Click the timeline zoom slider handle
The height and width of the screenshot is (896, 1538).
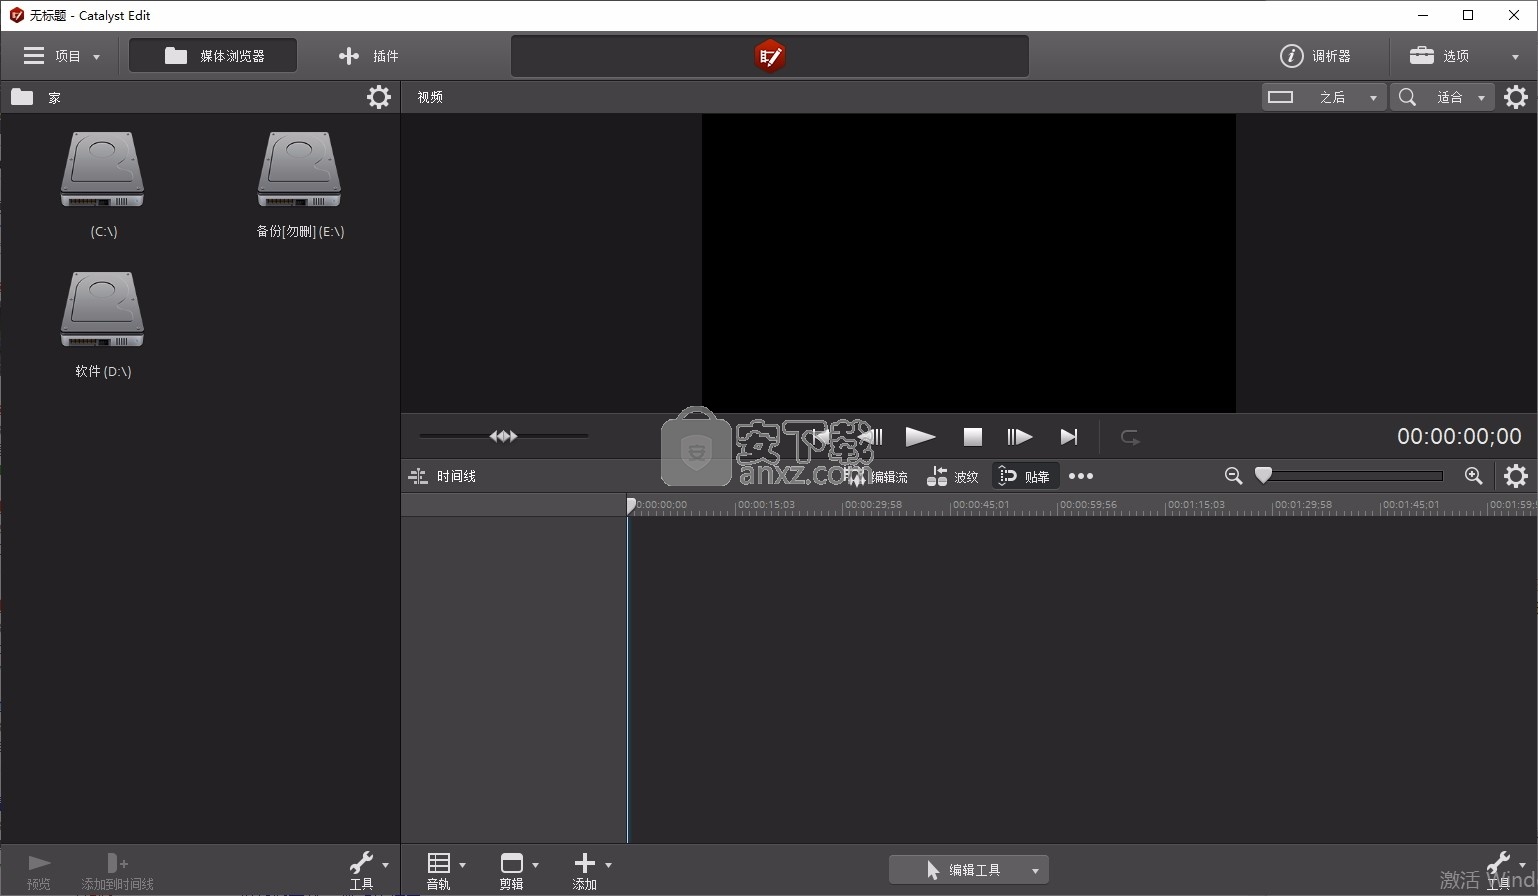point(1264,476)
